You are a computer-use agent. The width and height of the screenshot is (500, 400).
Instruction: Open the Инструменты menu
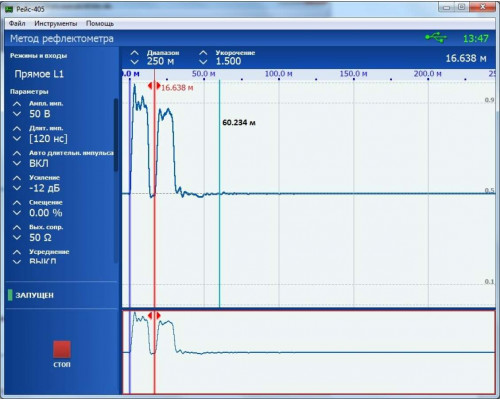click(56, 23)
